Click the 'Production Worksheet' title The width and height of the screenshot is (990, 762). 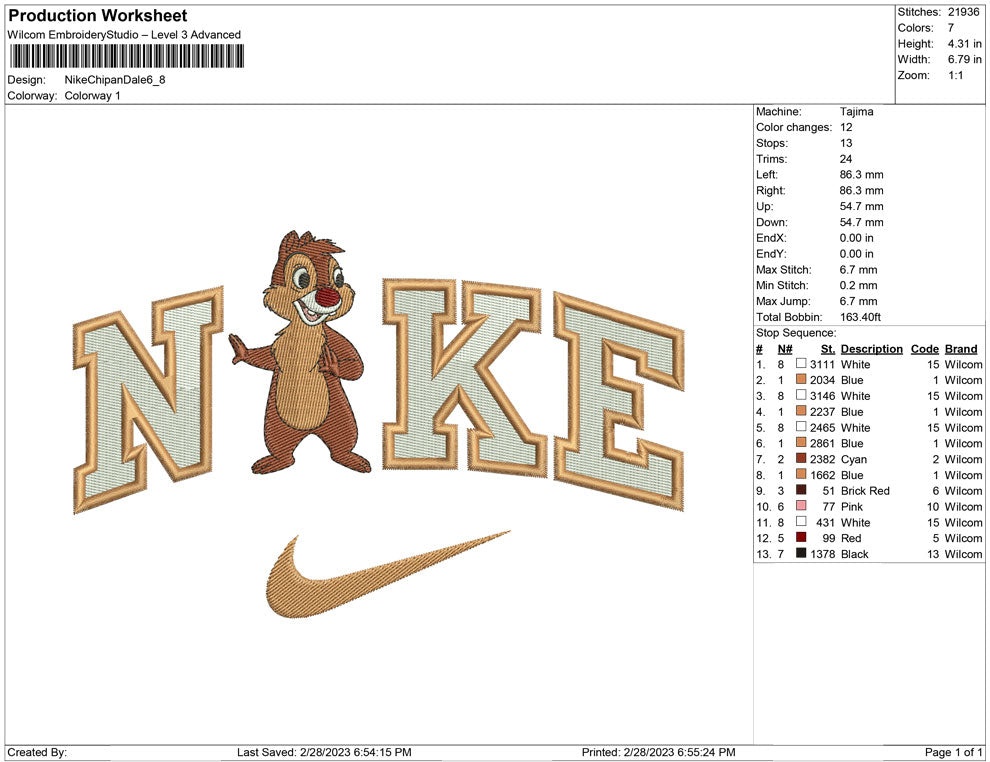[x=98, y=16]
